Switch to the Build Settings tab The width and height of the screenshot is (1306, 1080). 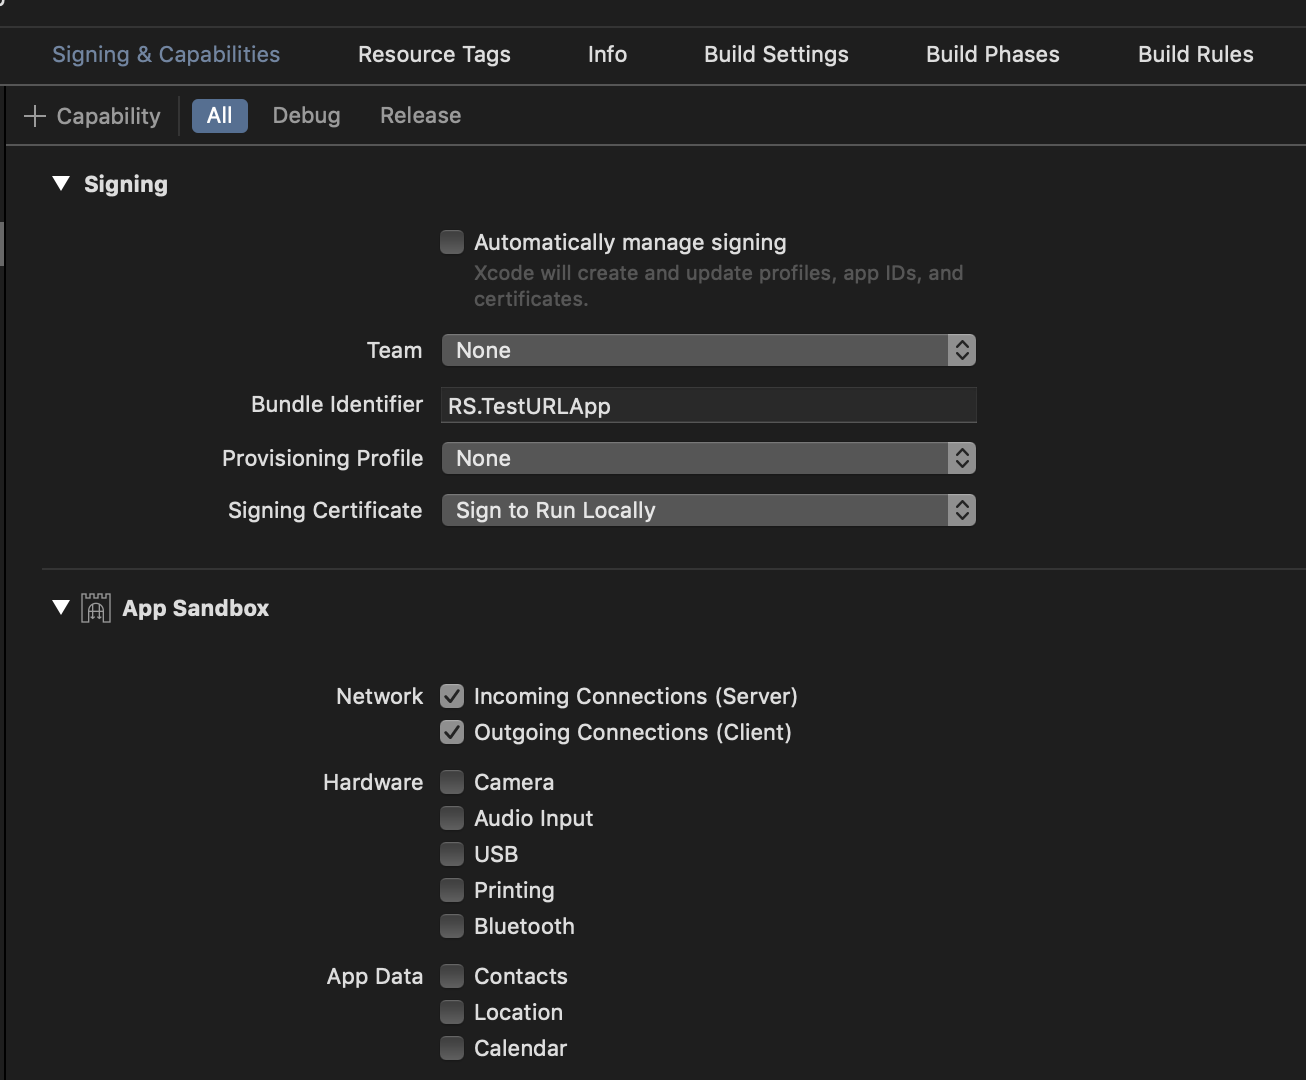pyautogui.click(x=776, y=55)
